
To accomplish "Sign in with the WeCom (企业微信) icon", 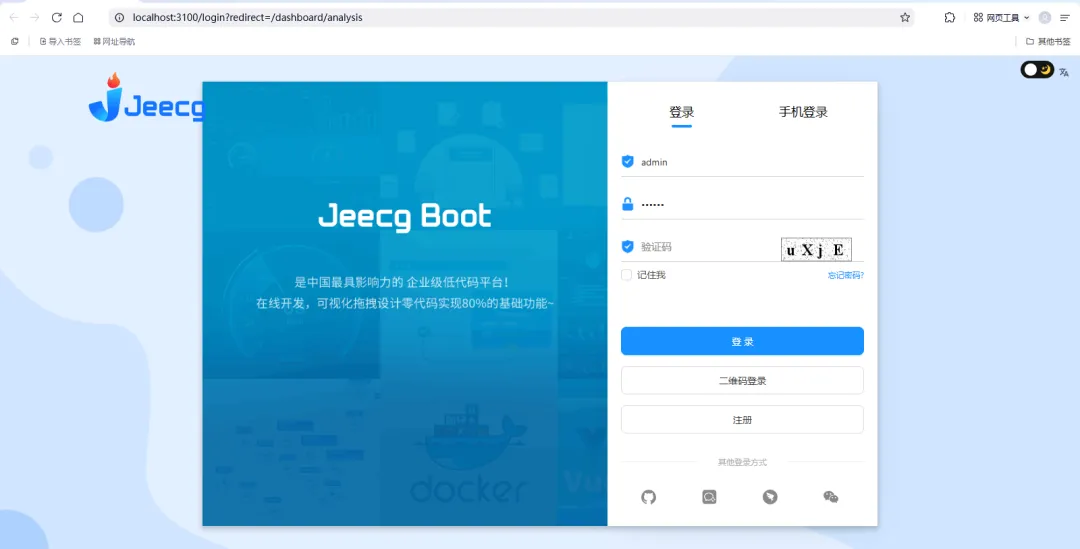I will (709, 497).
